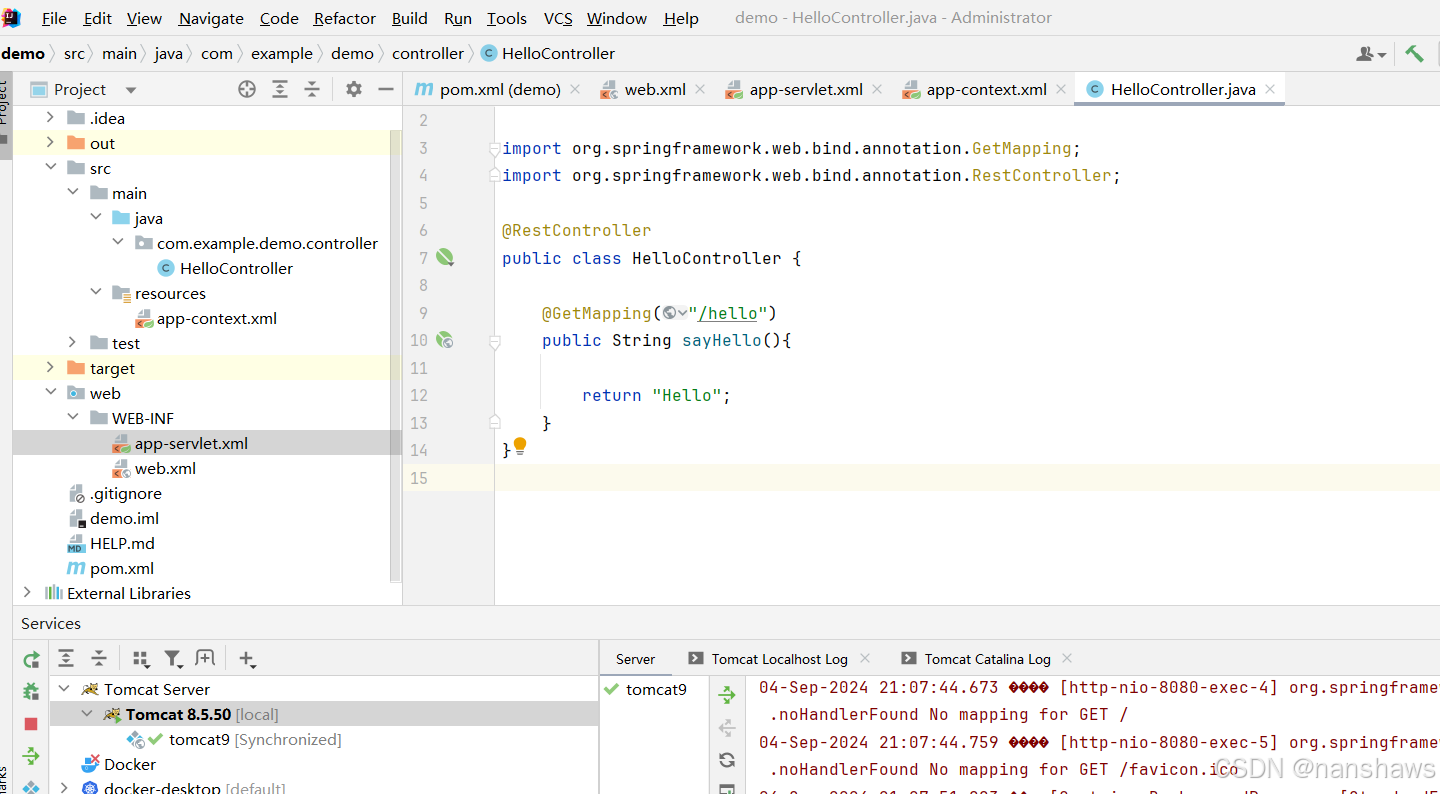Click Spring bean gutter icon on line 7
Screen dimensions: 1440x794
pyautogui.click(x=444, y=258)
